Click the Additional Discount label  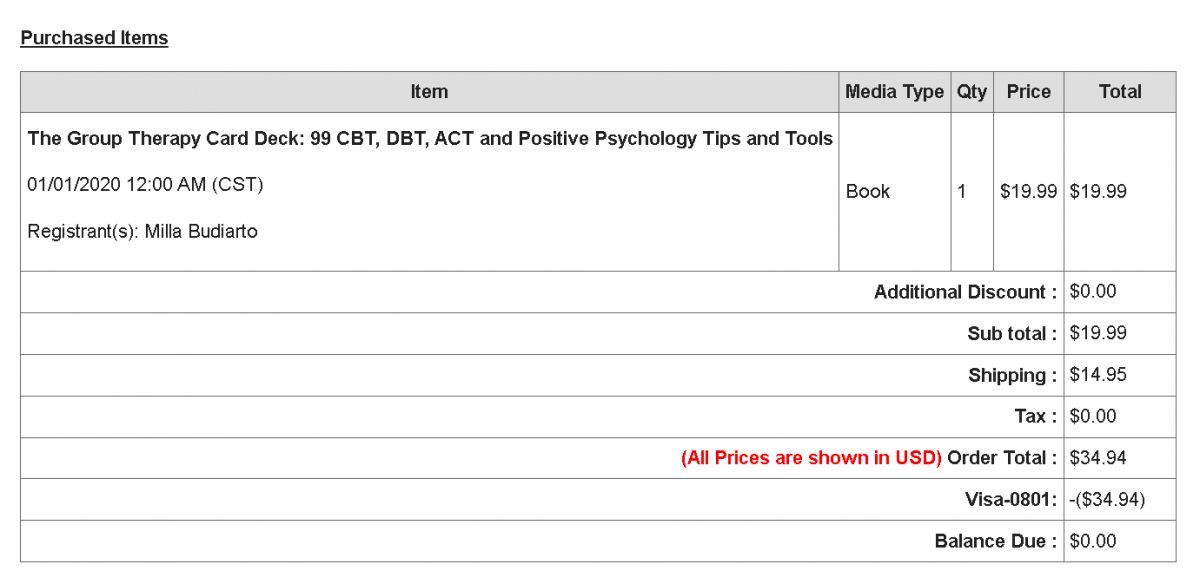pyautogui.click(x=965, y=293)
